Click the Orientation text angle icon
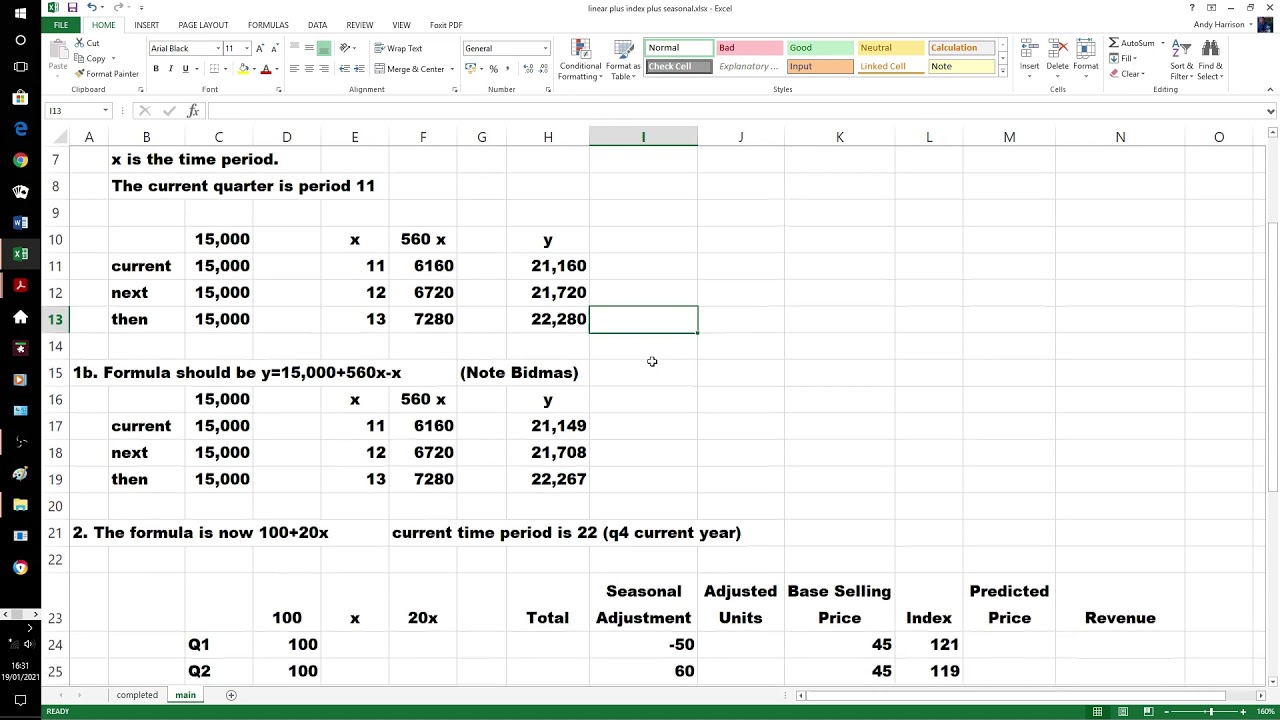The width and height of the screenshot is (1280, 720). coord(346,48)
